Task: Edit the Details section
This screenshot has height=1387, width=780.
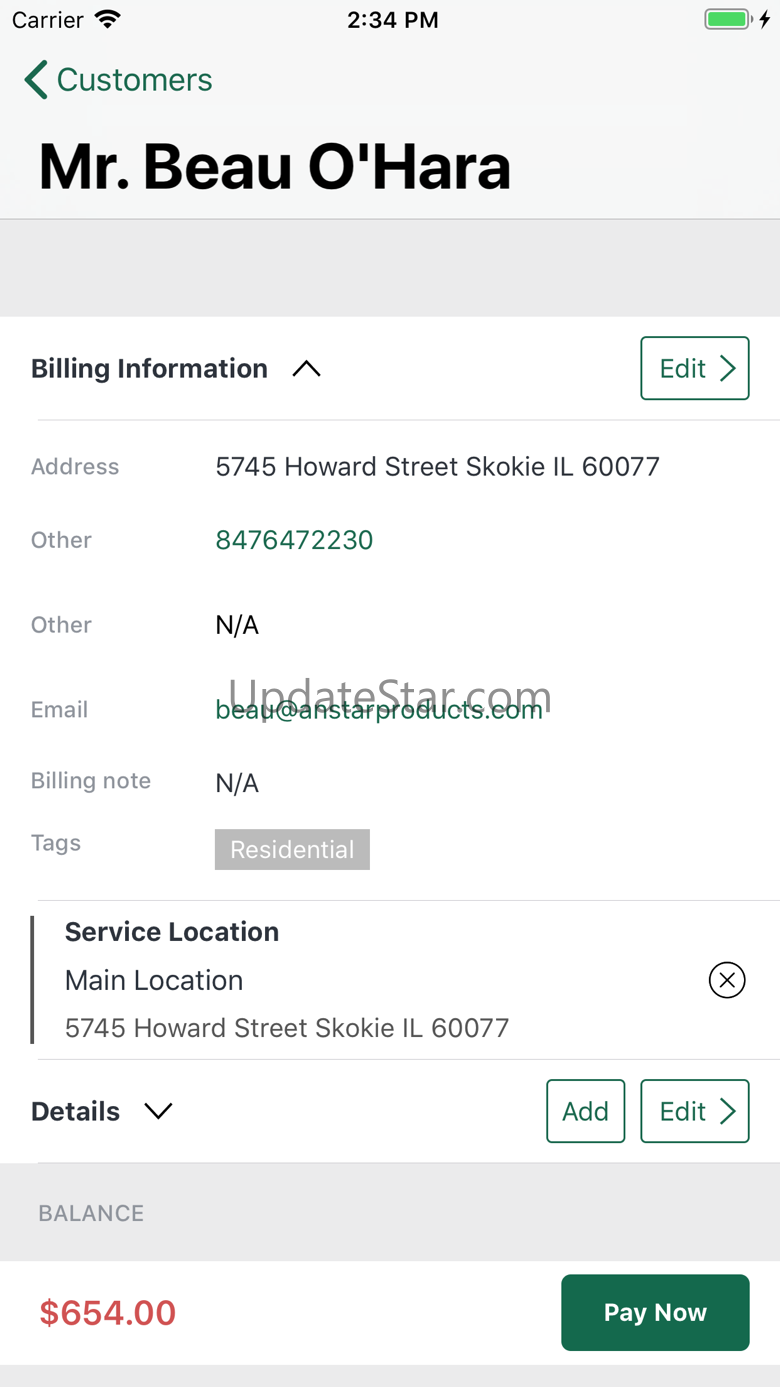Action: point(695,1111)
